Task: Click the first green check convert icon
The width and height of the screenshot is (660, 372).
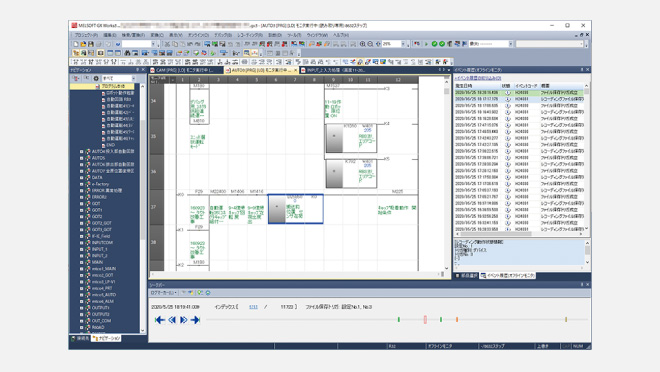Action: pos(434,44)
